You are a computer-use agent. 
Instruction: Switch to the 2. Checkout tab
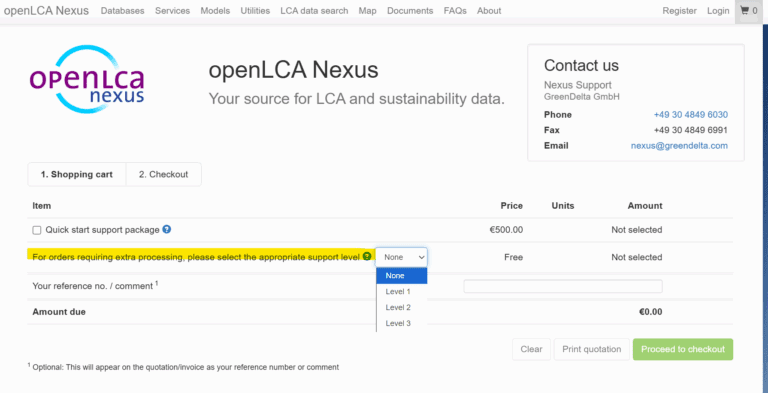164,174
